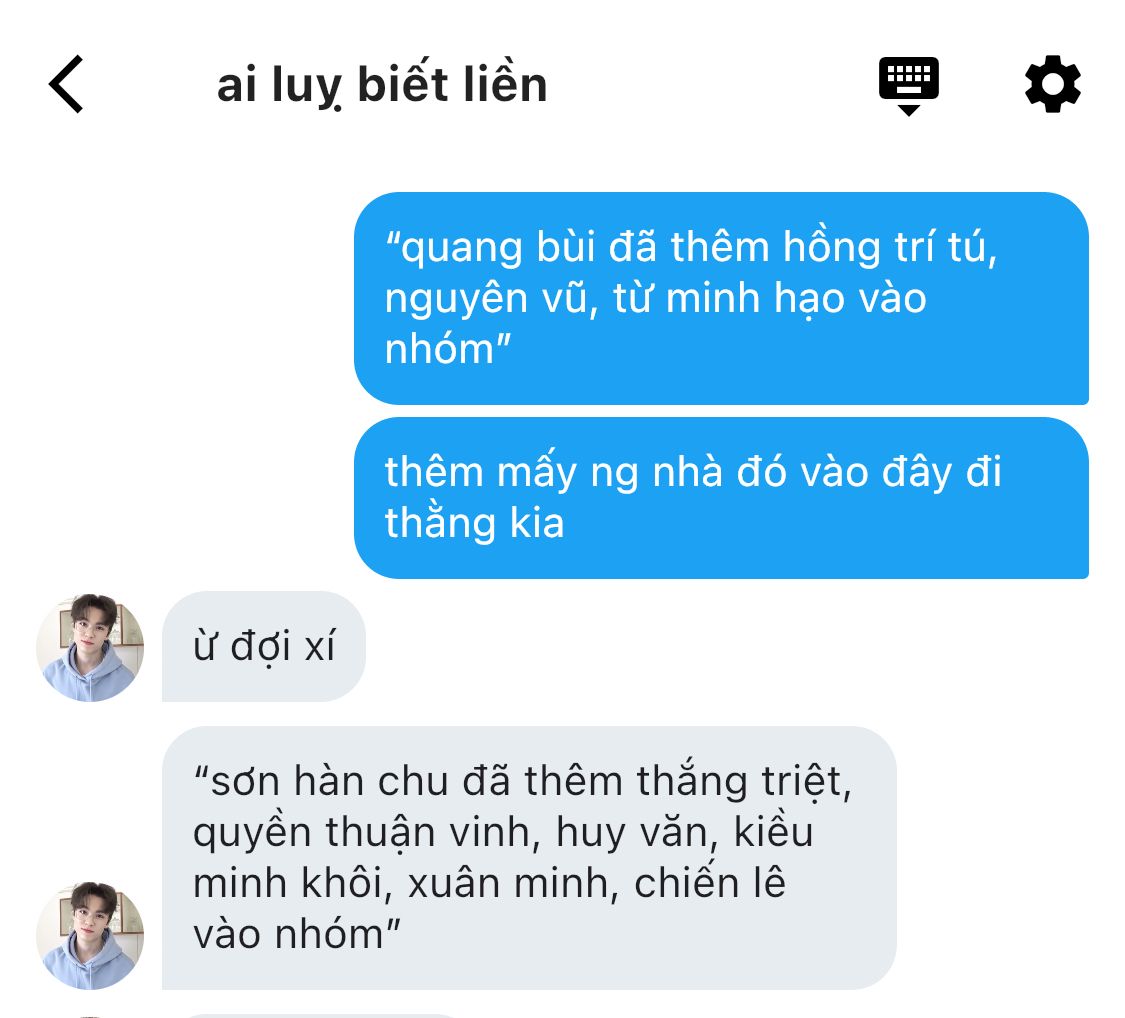1125x1018 pixels.
Task: Hide the keyboard with keyboard icon
Action: point(908,85)
